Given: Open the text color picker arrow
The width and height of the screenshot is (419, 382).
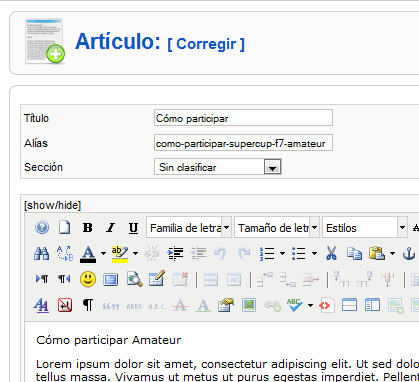Looking at the screenshot, I should 103,254.
